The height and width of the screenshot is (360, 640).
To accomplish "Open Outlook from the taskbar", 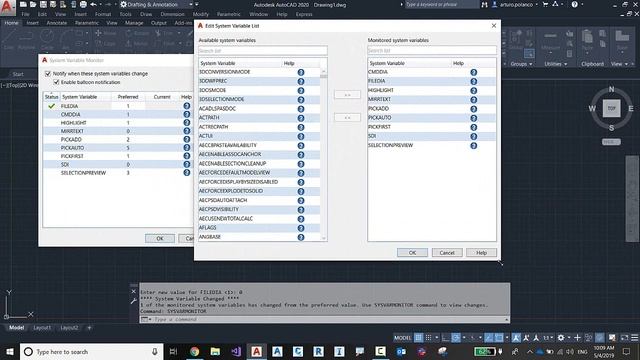I will tap(401, 351).
